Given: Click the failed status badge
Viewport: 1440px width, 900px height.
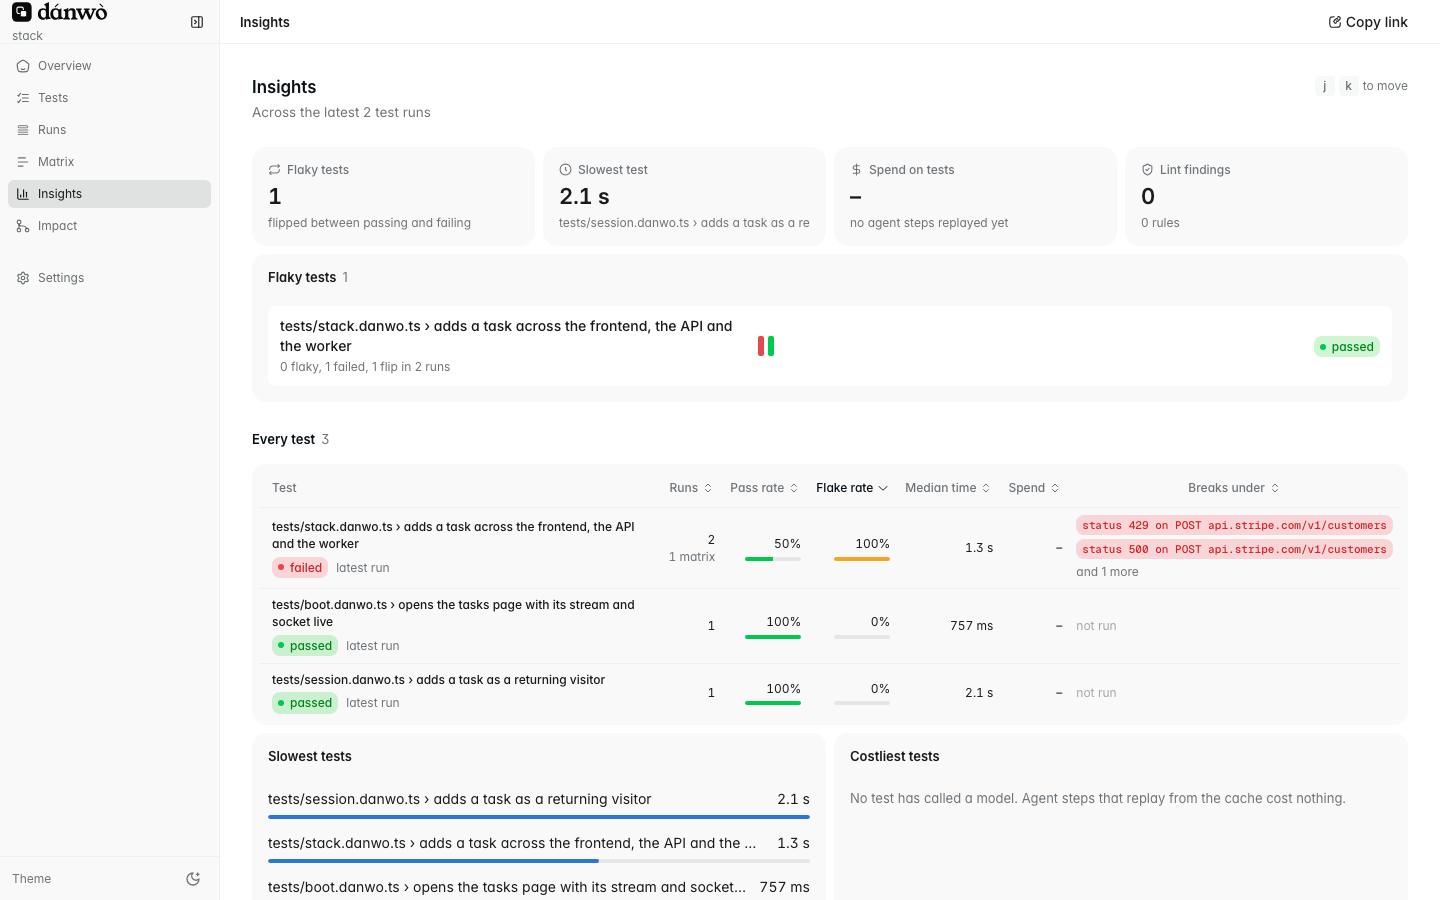Looking at the screenshot, I should click(300, 568).
